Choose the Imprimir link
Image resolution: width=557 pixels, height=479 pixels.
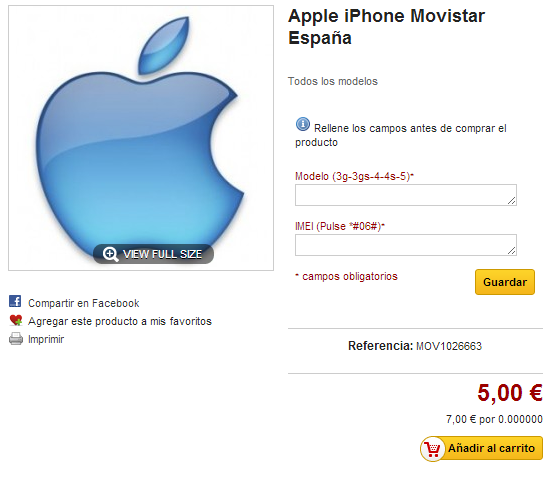(46, 339)
